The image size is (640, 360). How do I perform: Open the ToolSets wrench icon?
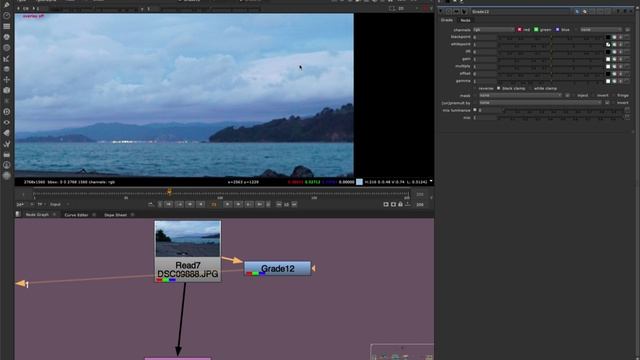pos(7,144)
